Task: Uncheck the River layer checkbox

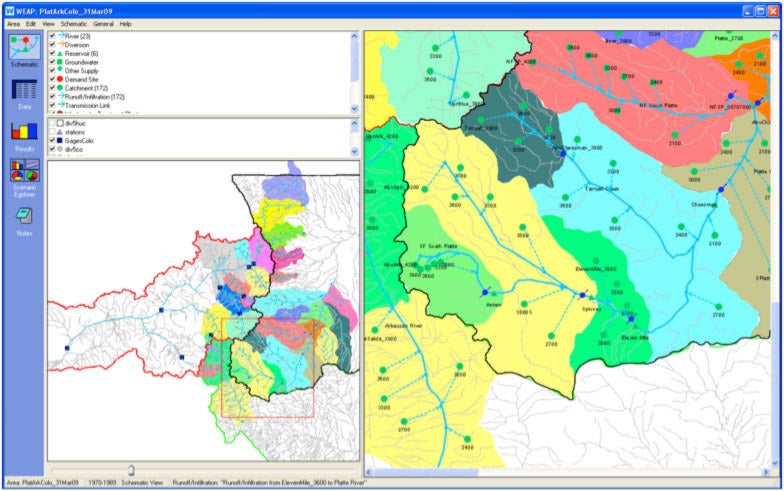Action: (52, 35)
